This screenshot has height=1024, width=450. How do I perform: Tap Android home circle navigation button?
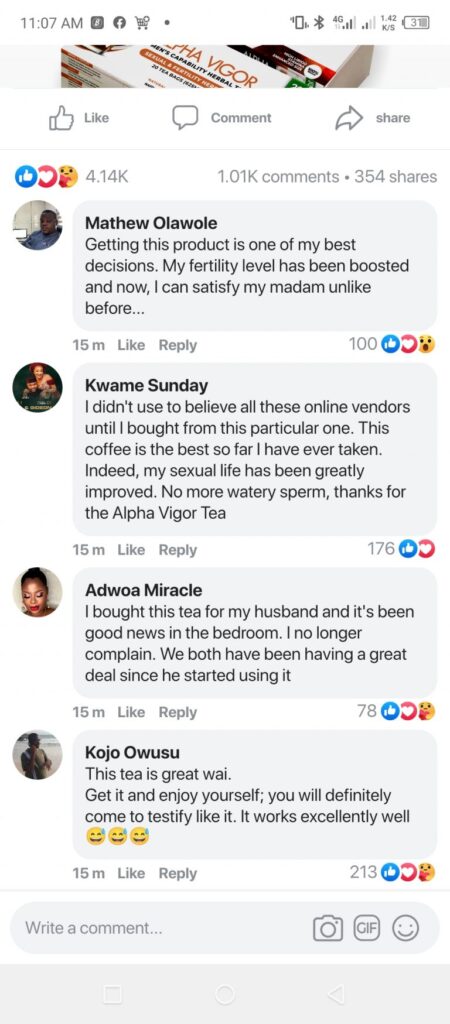coord(225,995)
